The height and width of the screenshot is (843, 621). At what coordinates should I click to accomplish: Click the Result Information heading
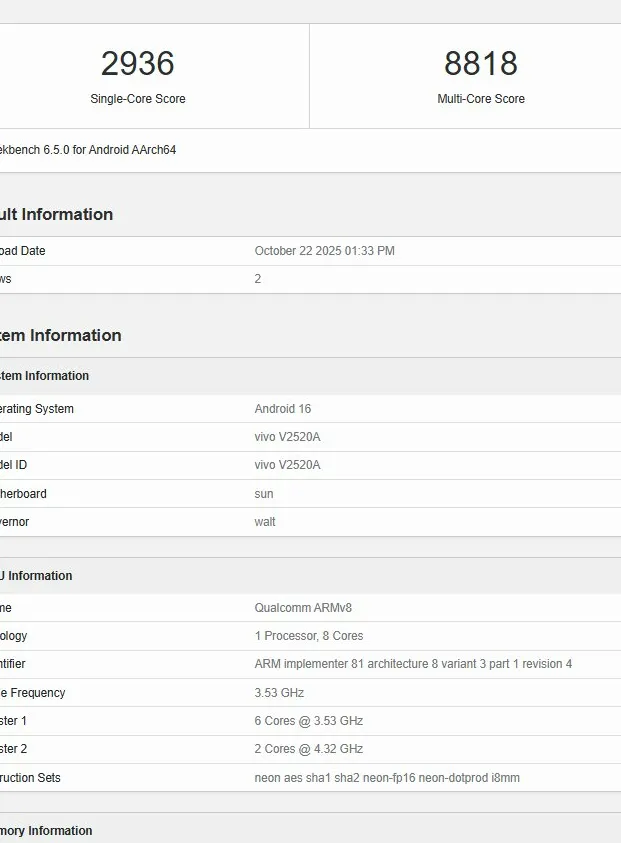(58, 214)
